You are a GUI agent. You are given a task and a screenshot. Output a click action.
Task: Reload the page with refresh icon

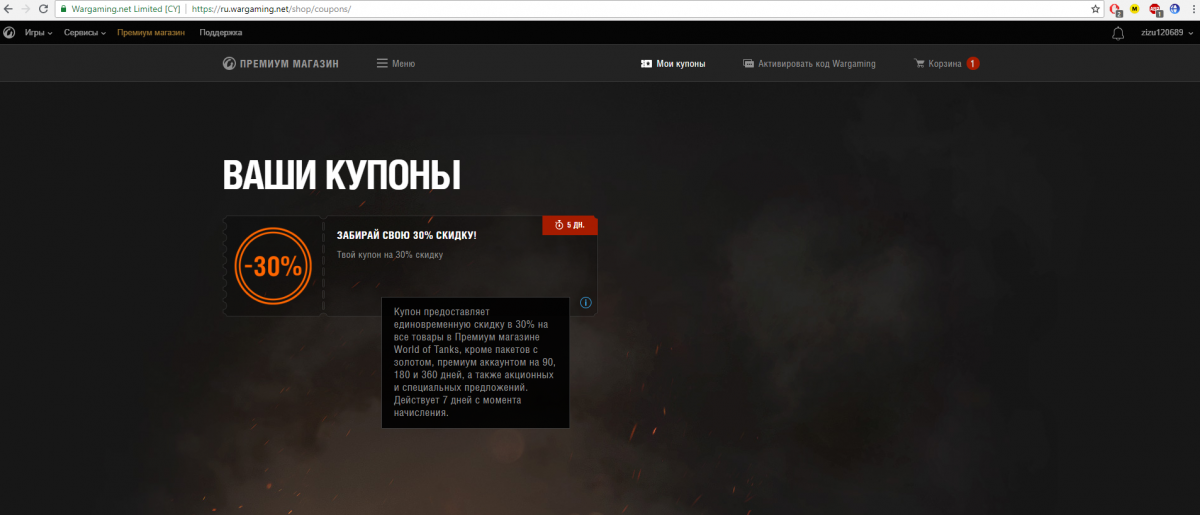[43, 8]
